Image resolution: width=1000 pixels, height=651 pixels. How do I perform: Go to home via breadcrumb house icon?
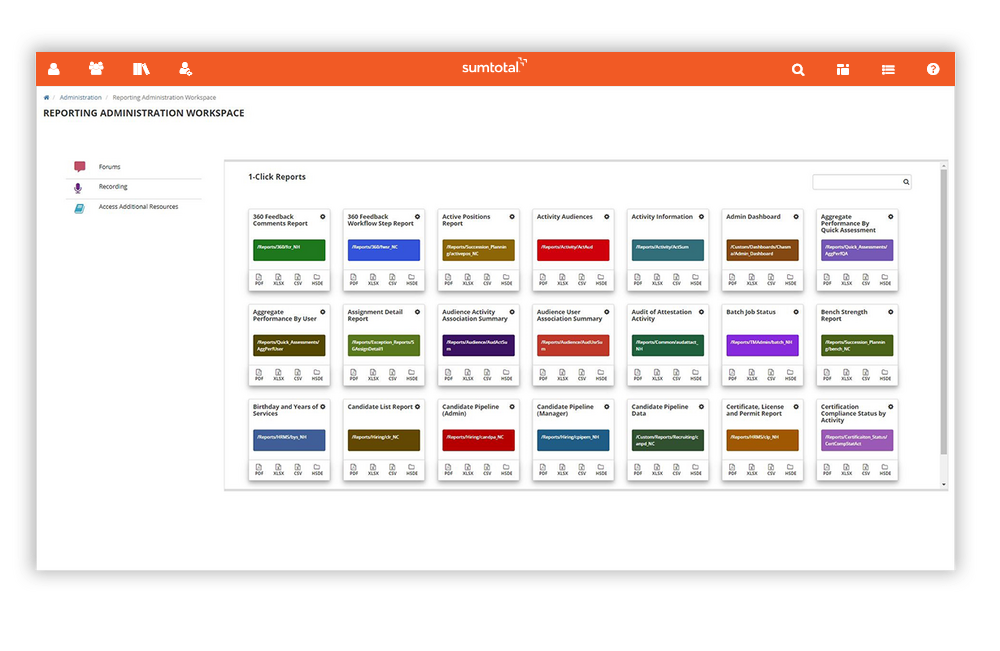[46, 98]
